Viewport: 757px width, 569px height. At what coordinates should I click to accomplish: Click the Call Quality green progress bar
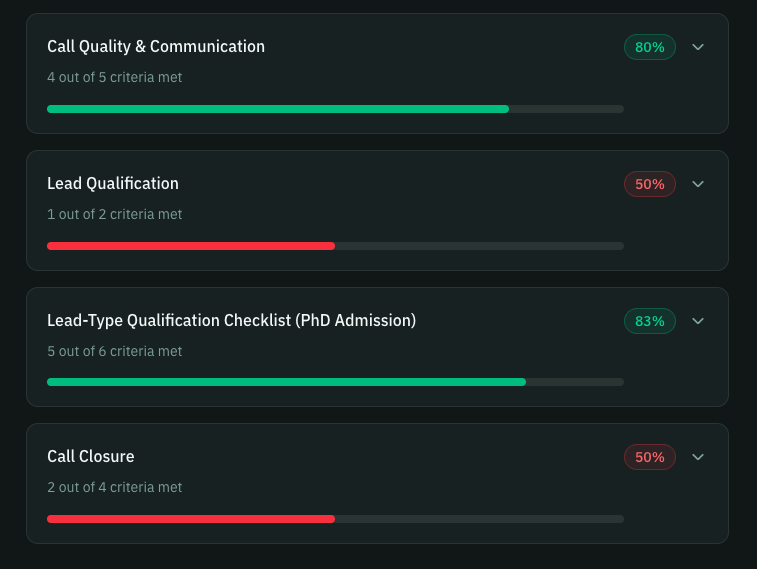[278, 109]
